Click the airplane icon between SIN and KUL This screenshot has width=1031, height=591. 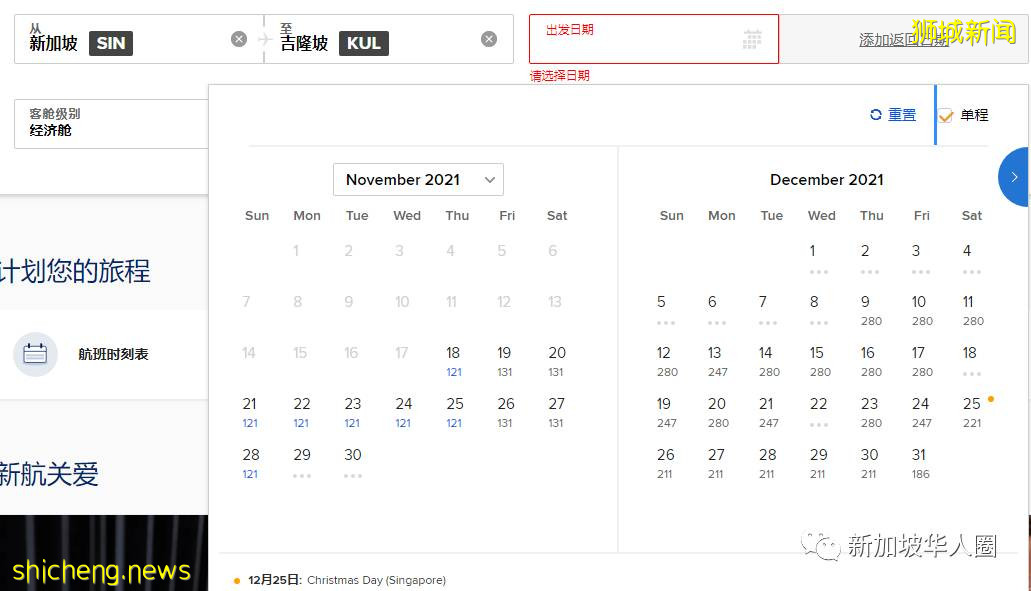pos(264,39)
